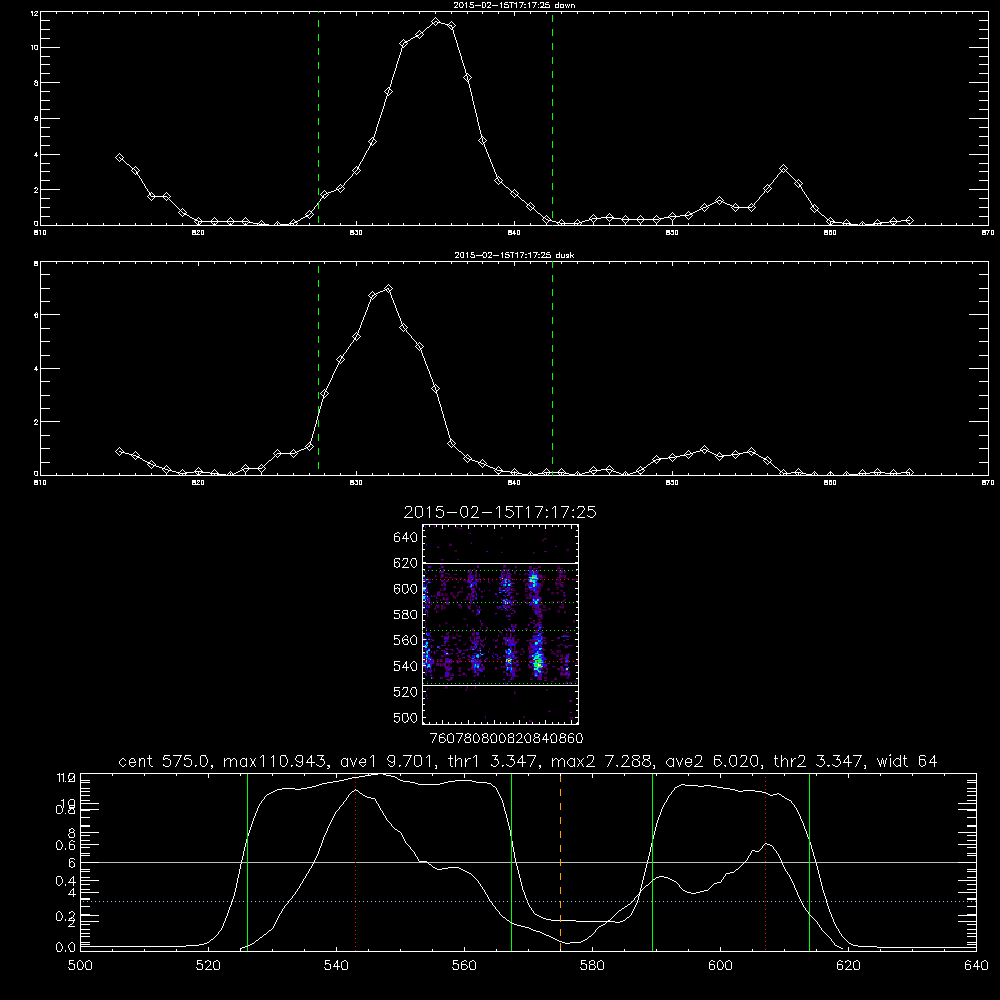1000x1000 pixels.
Task: Click the heatmap y-axis label '580'
Action: coord(406,615)
